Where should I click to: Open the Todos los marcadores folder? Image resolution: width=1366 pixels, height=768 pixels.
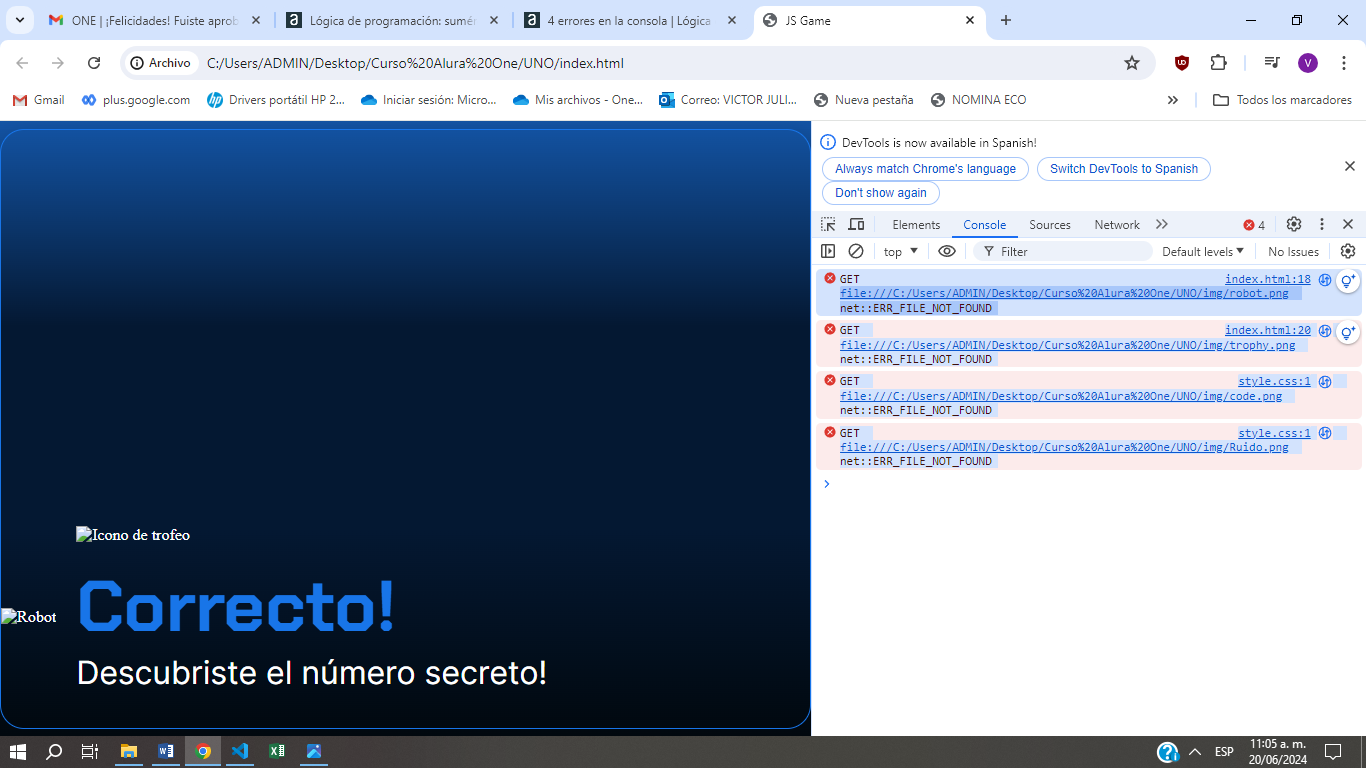pos(1282,100)
